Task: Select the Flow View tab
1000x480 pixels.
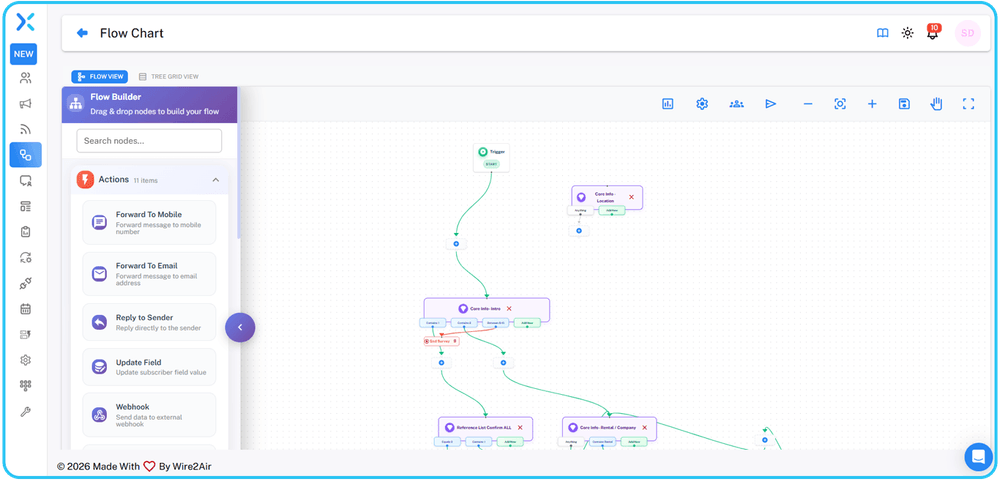Action: click(100, 76)
